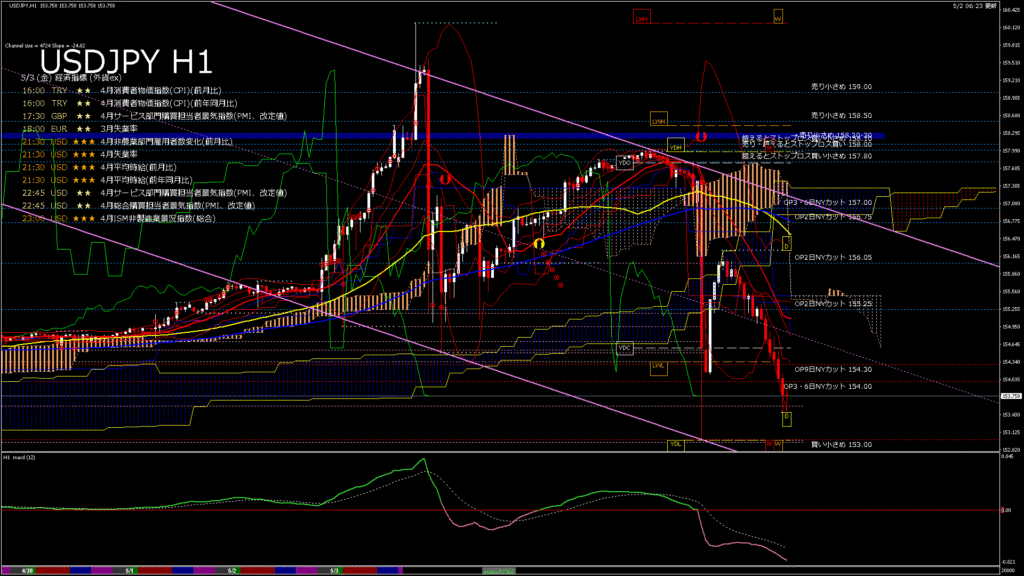This screenshot has height=576, width=1024.
Task: Click the white YDC label box
Action: [625, 347]
